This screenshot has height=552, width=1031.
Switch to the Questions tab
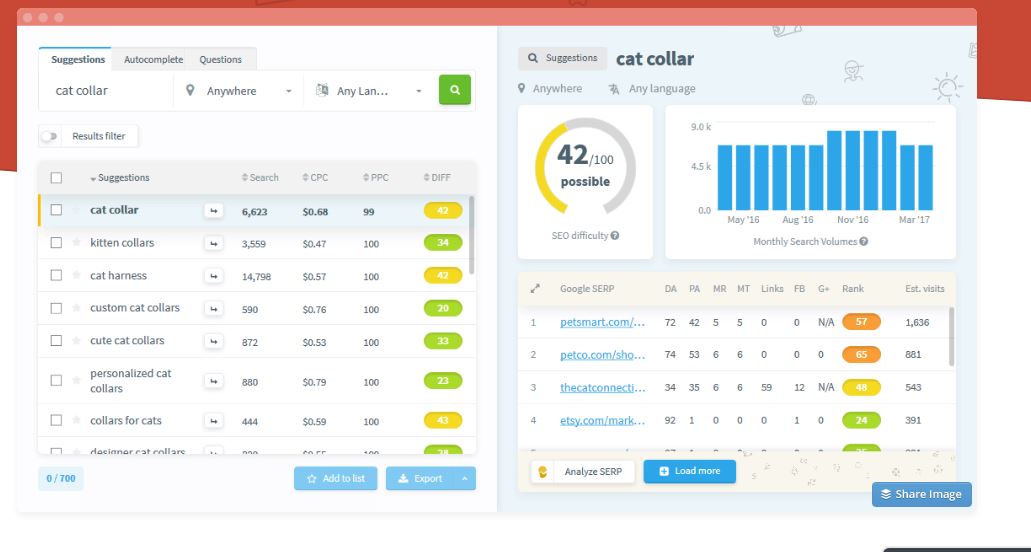220,59
